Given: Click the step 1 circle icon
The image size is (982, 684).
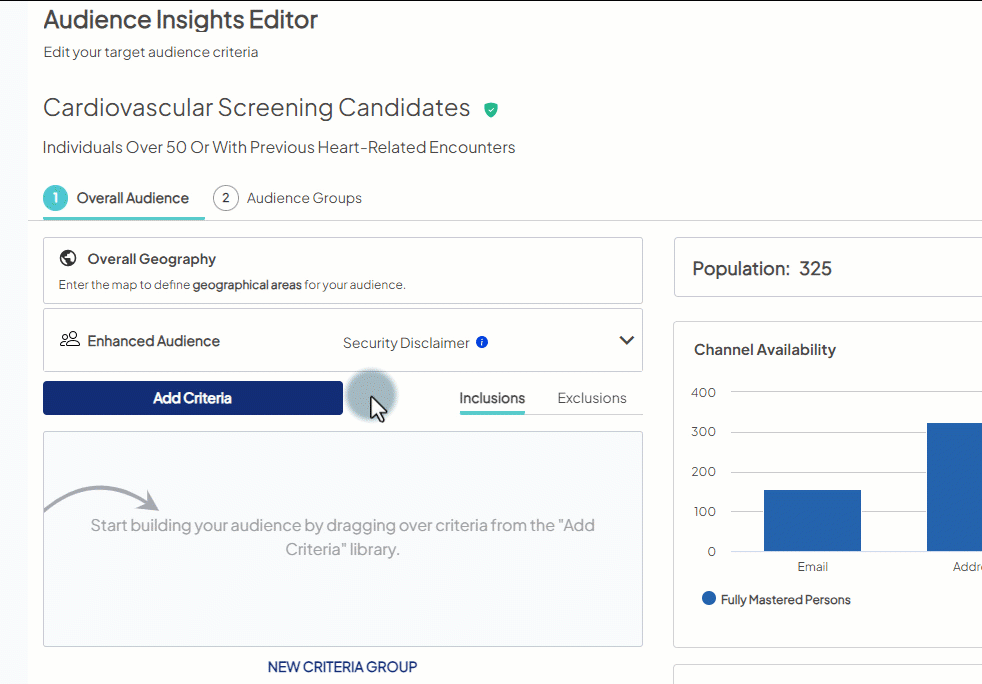Looking at the screenshot, I should (56, 198).
